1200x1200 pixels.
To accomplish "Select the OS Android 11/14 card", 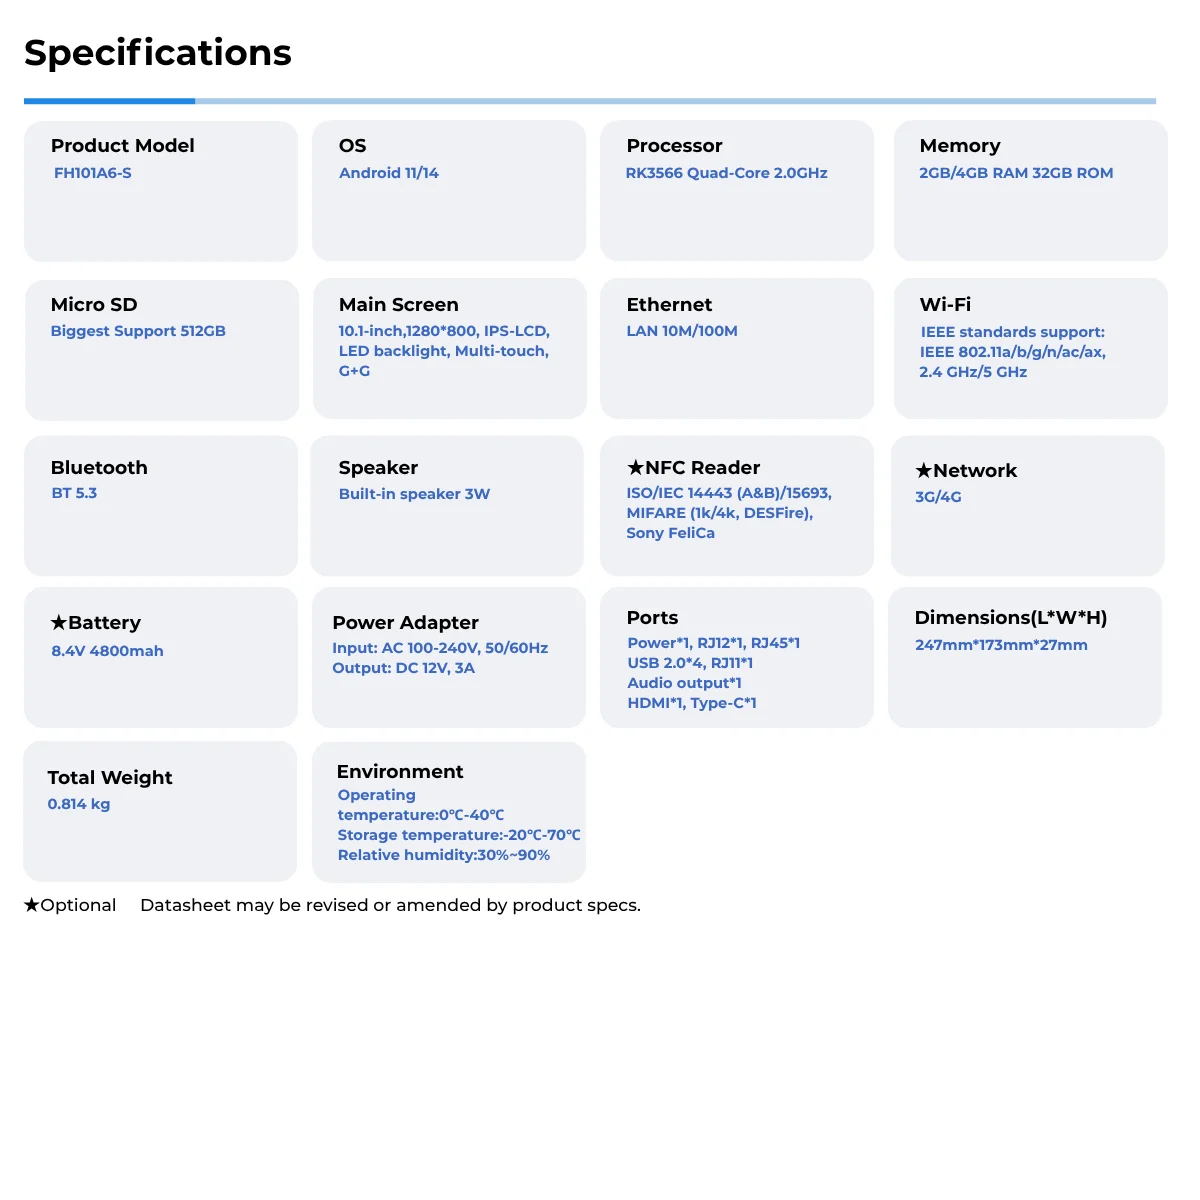I will click(449, 191).
